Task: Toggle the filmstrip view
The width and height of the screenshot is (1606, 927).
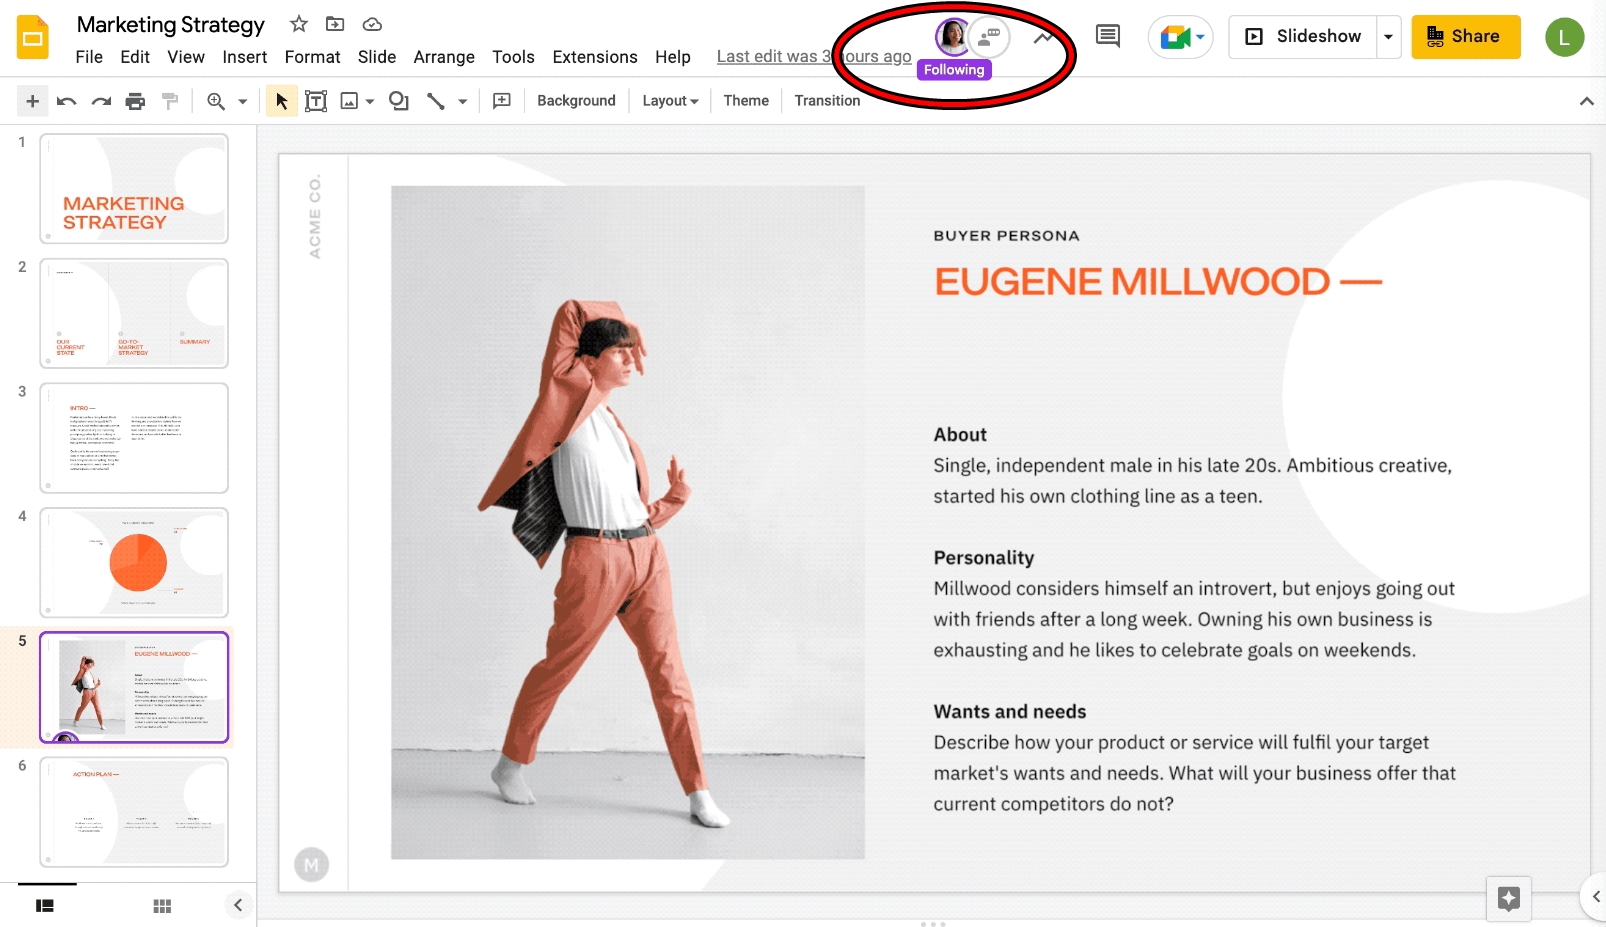Action: point(45,905)
